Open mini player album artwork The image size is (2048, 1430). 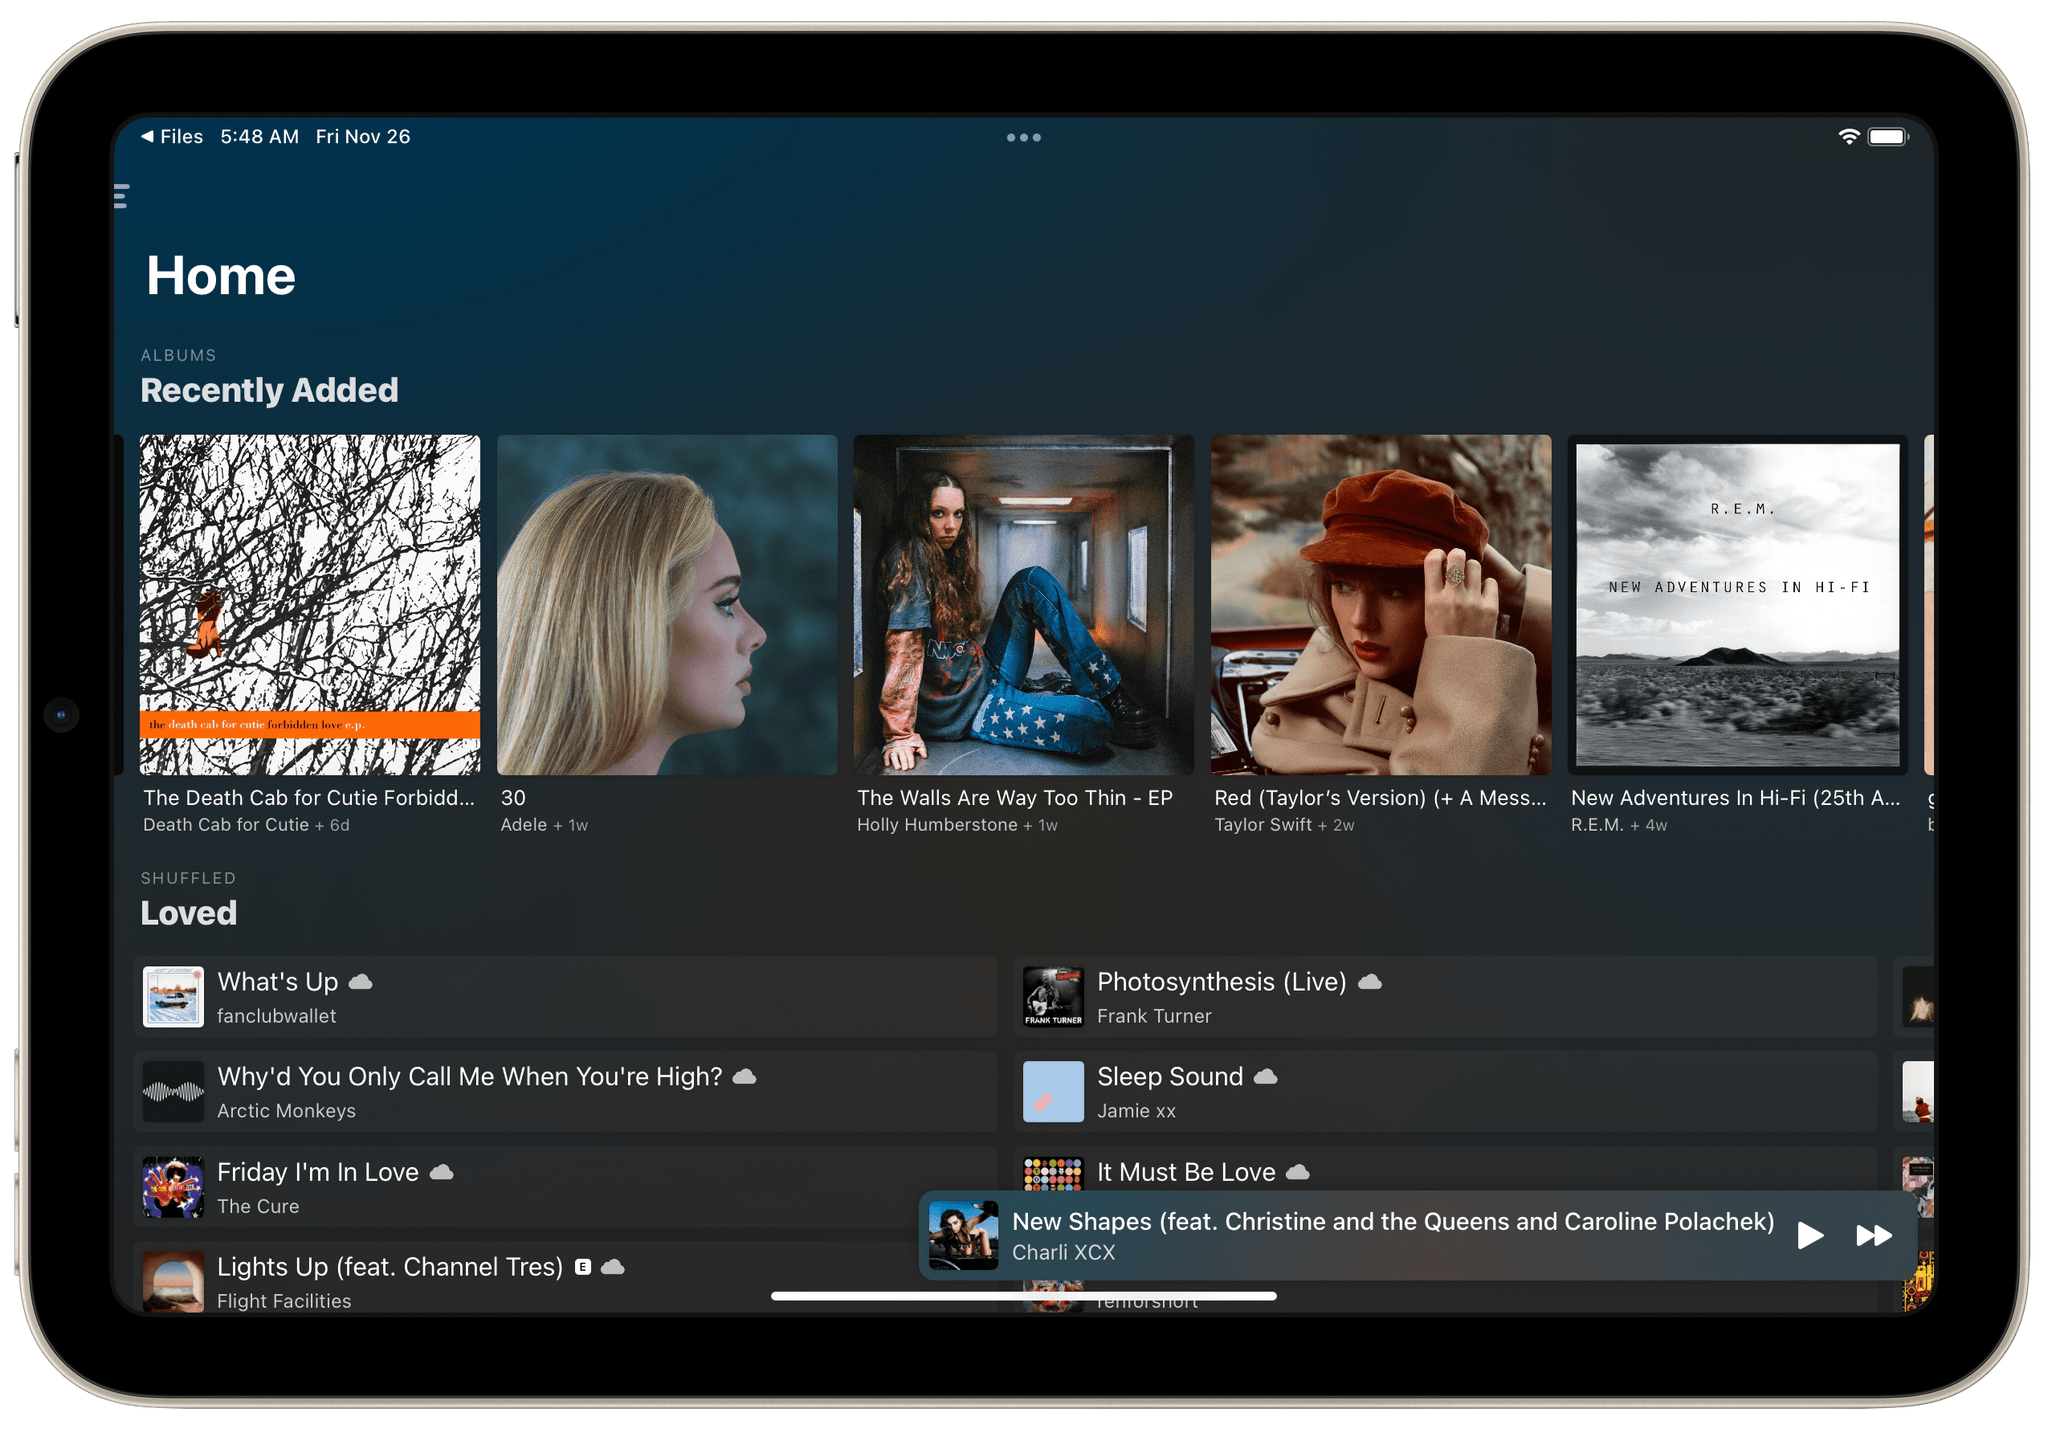point(963,1235)
